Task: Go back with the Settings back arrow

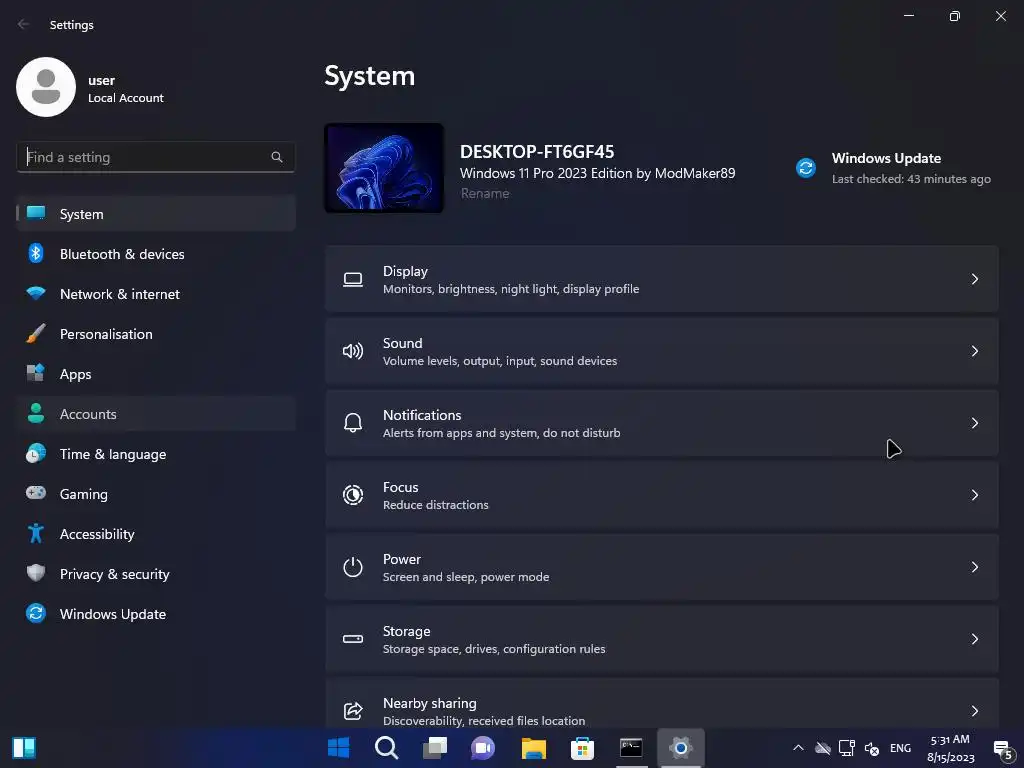Action: click(24, 24)
